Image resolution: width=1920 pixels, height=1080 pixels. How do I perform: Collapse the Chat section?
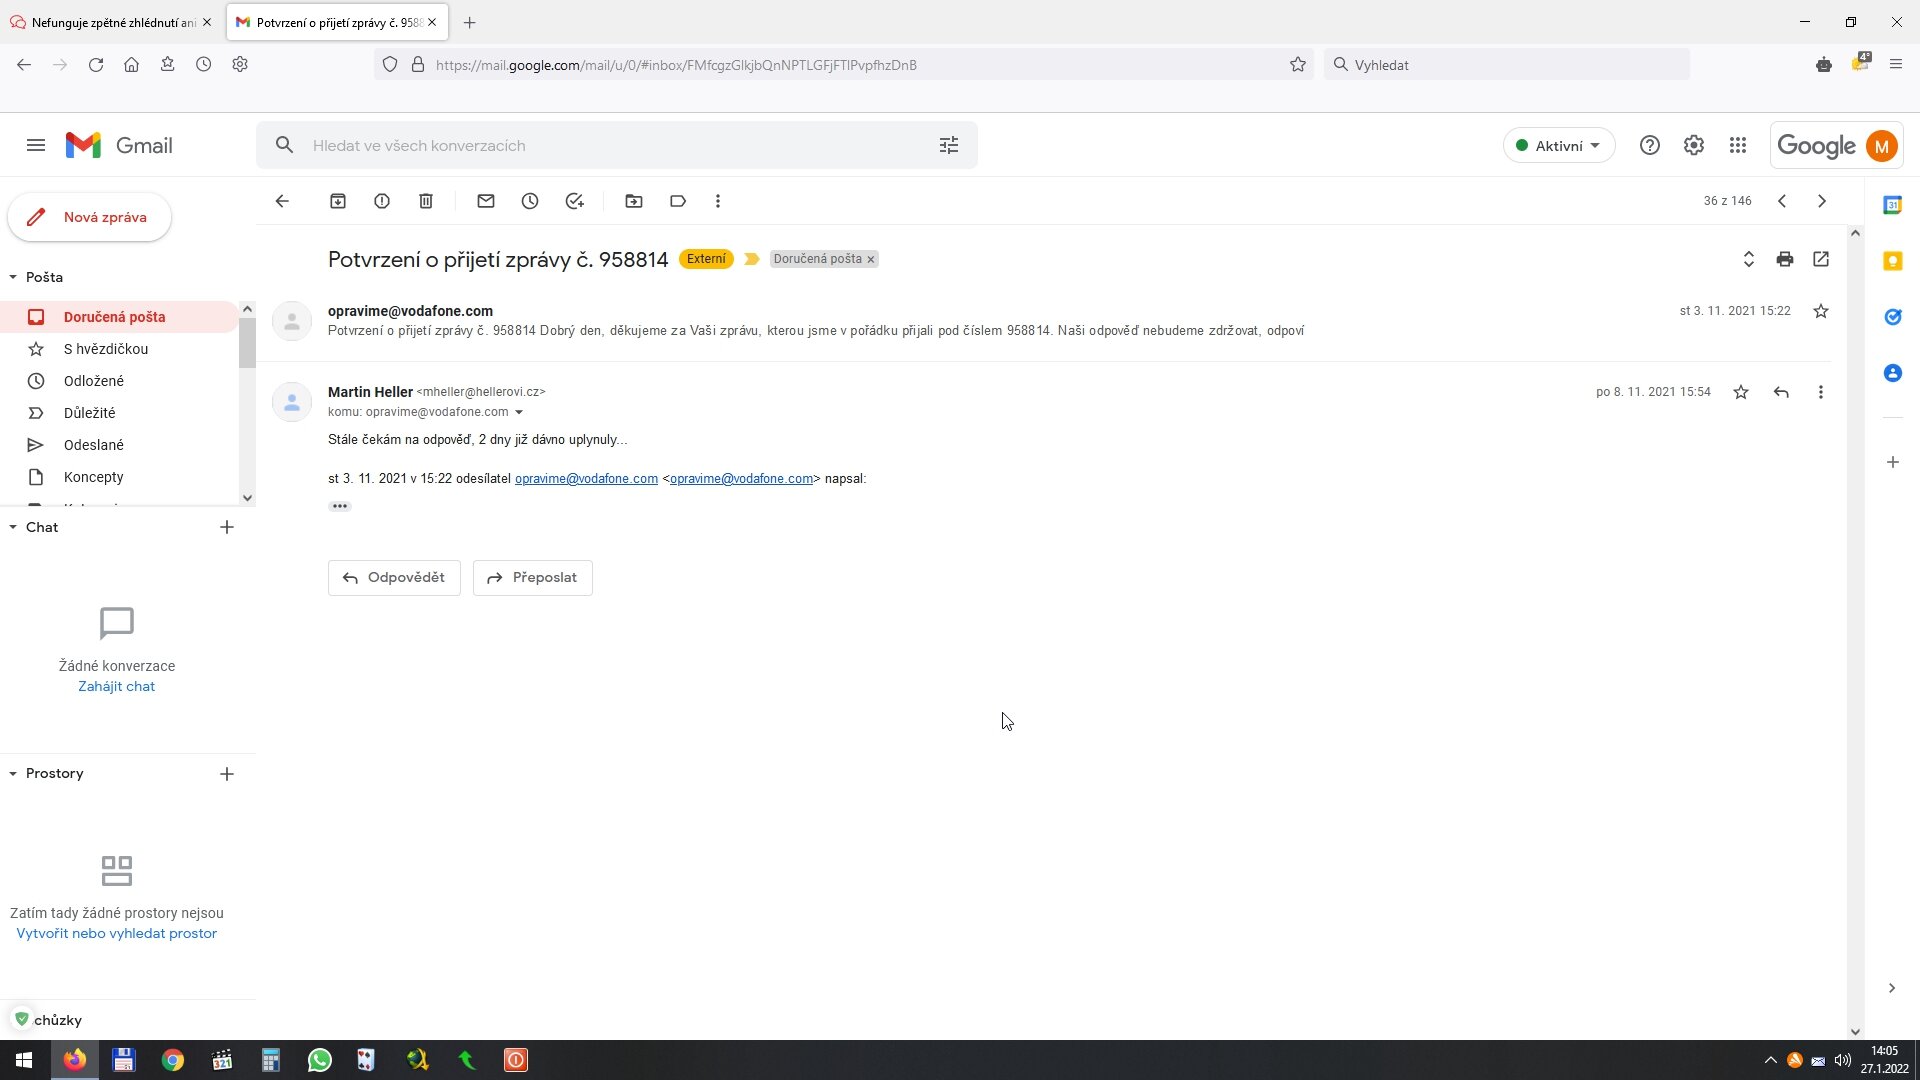tap(13, 527)
